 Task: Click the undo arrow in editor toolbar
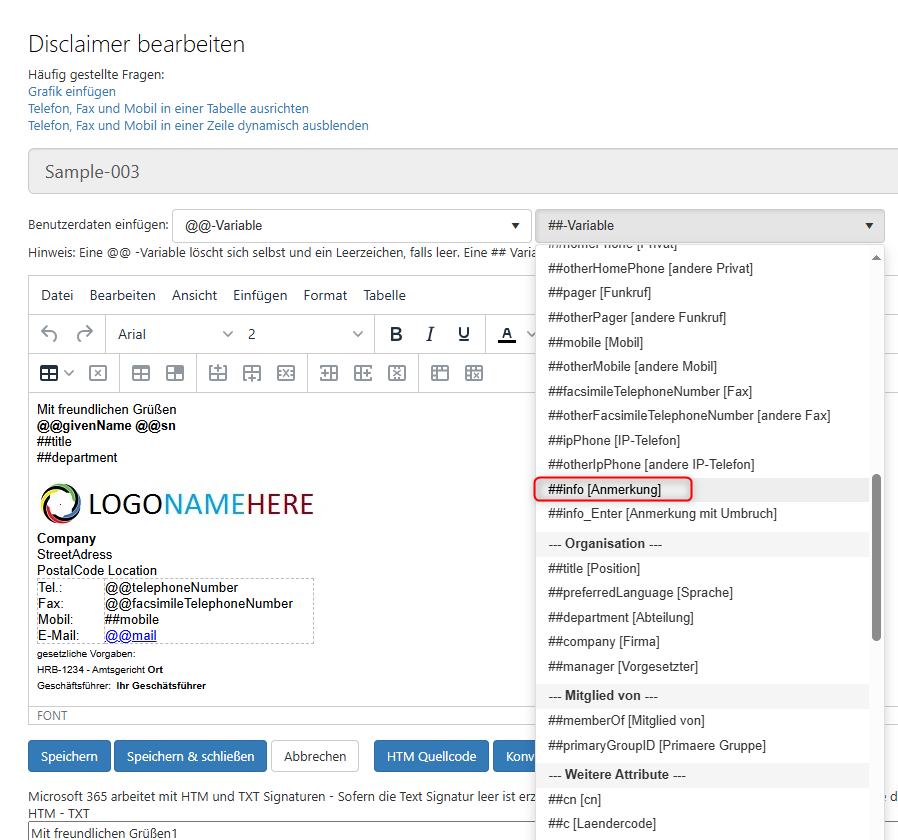(x=49, y=334)
